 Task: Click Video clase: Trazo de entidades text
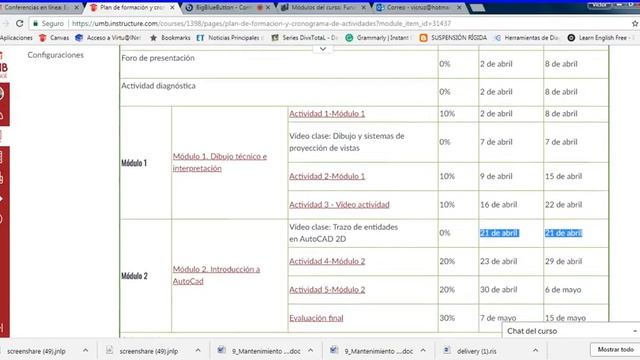[x=343, y=233]
